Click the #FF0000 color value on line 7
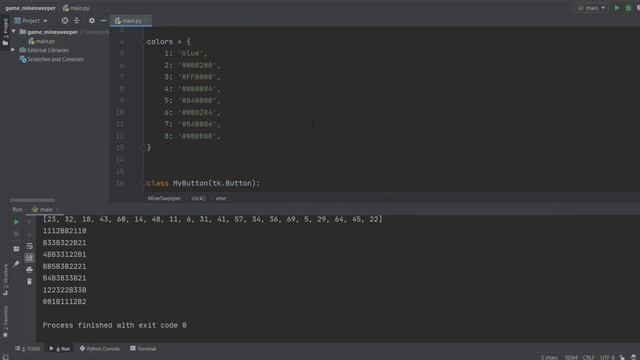 click(197, 77)
